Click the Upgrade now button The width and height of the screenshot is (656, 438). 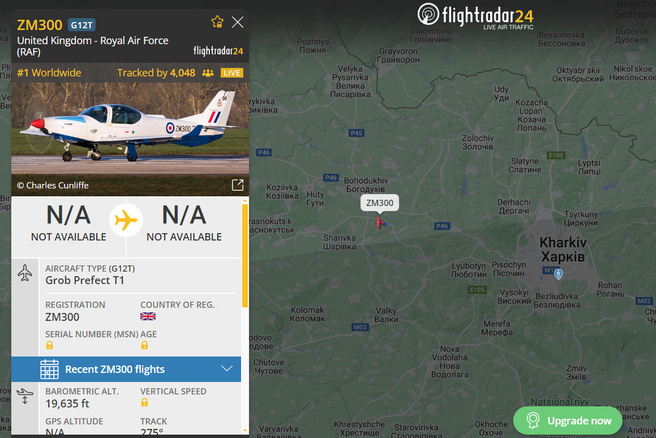(x=568, y=420)
